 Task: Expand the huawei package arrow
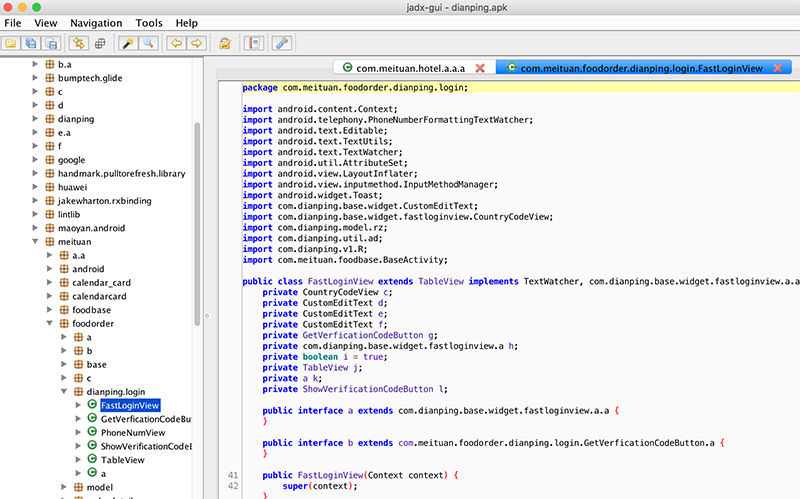pyautogui.click(x=35, y=187)
